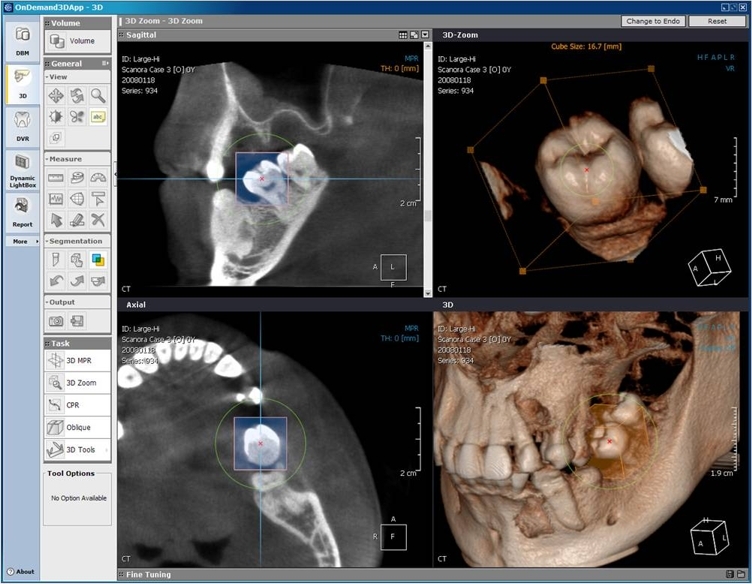
Task: Select the 3D Zoom task
Action: click(77, 383)
